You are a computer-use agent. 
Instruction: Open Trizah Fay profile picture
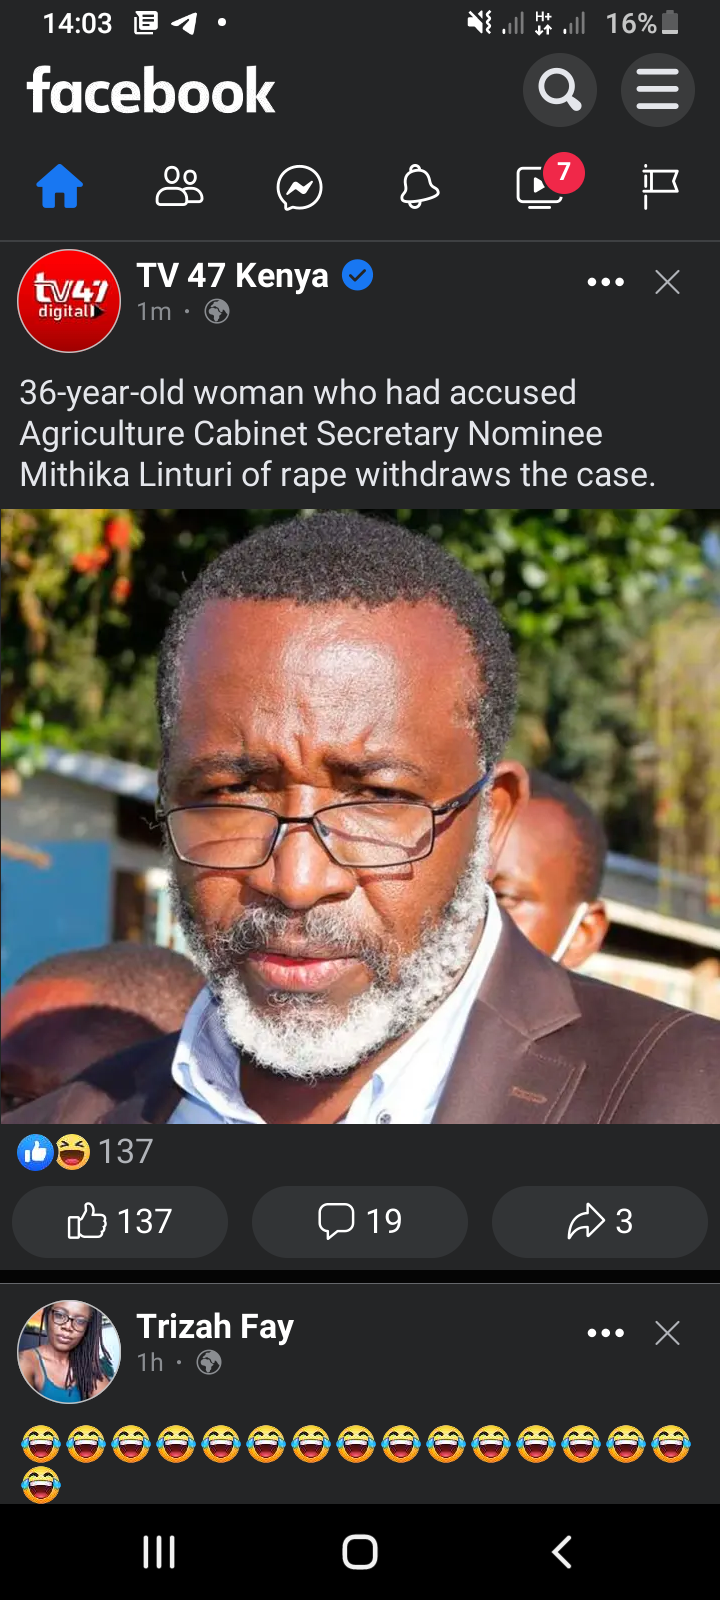coord(69,1352)
